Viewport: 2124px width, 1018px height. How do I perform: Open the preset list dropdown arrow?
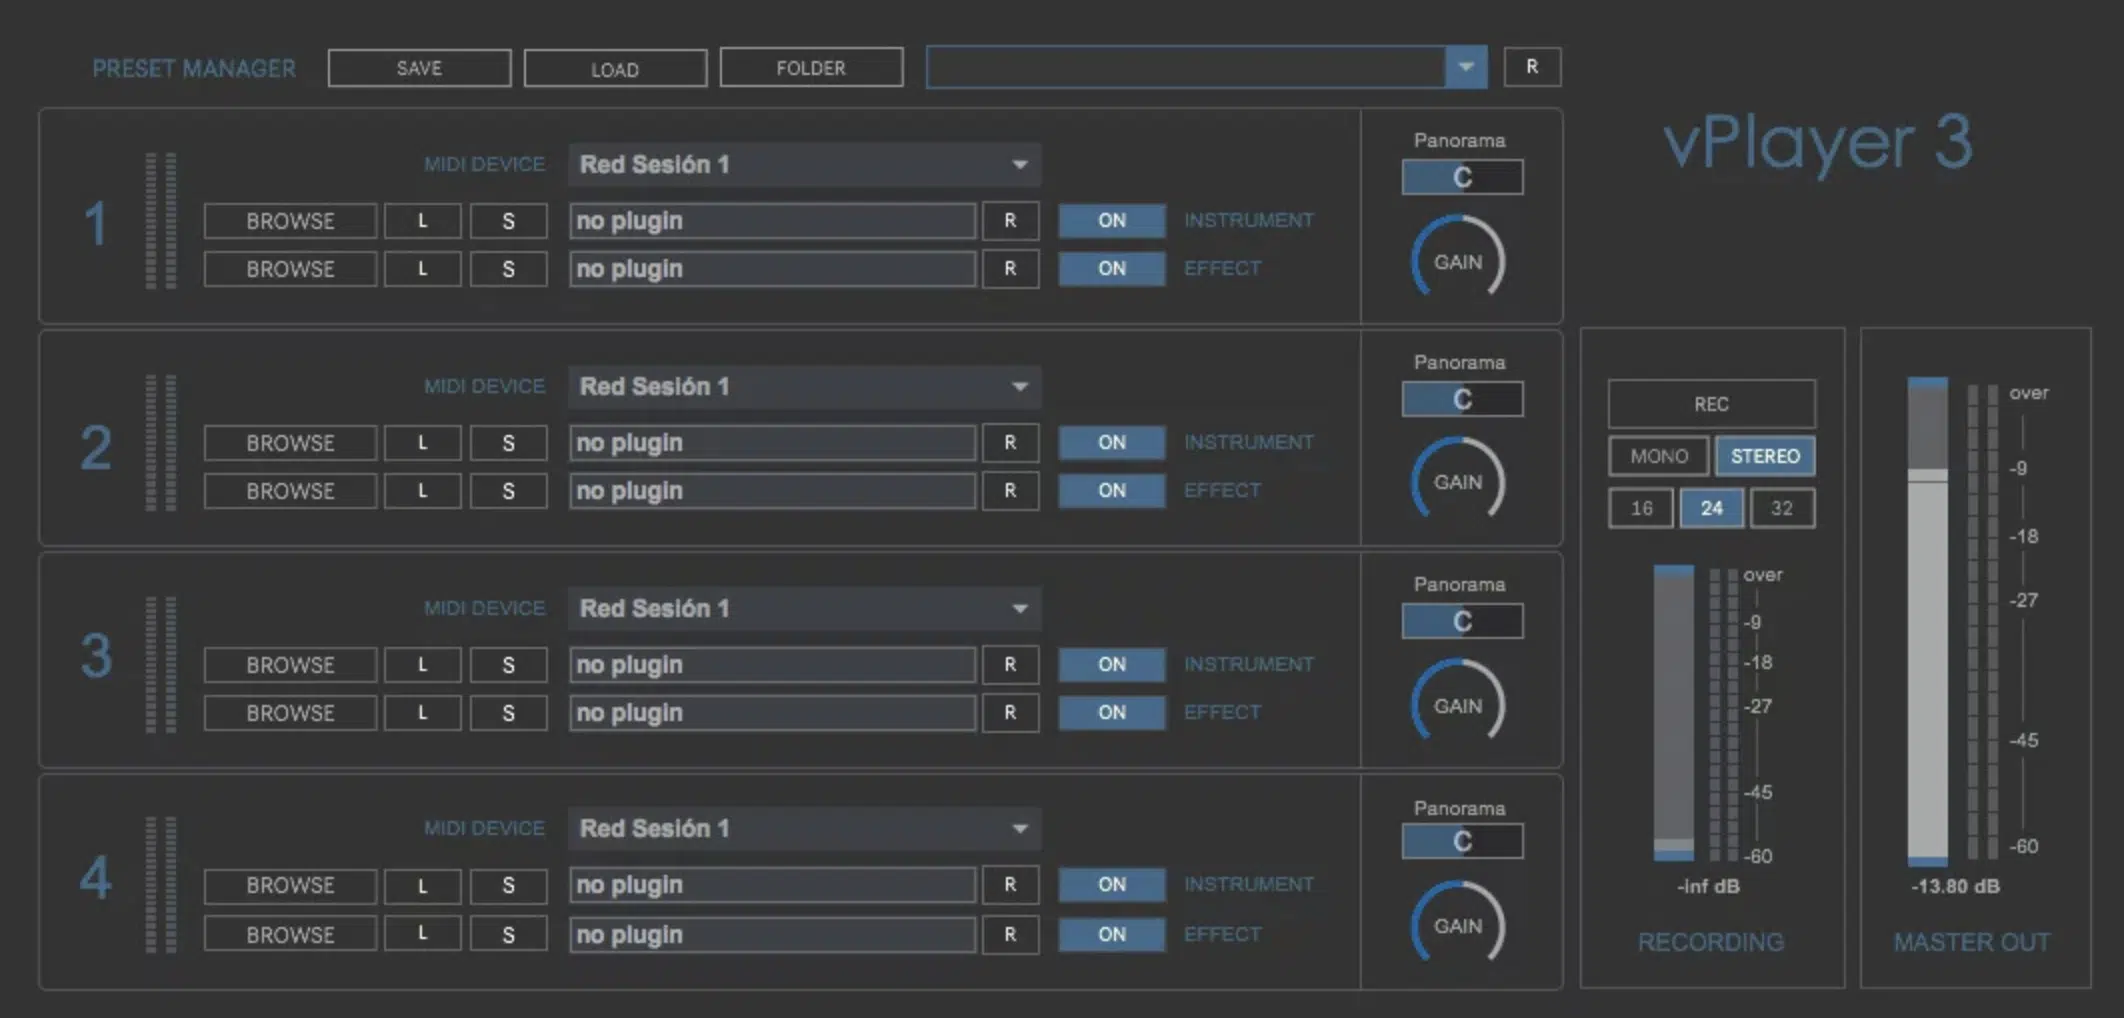(1466, 67)
